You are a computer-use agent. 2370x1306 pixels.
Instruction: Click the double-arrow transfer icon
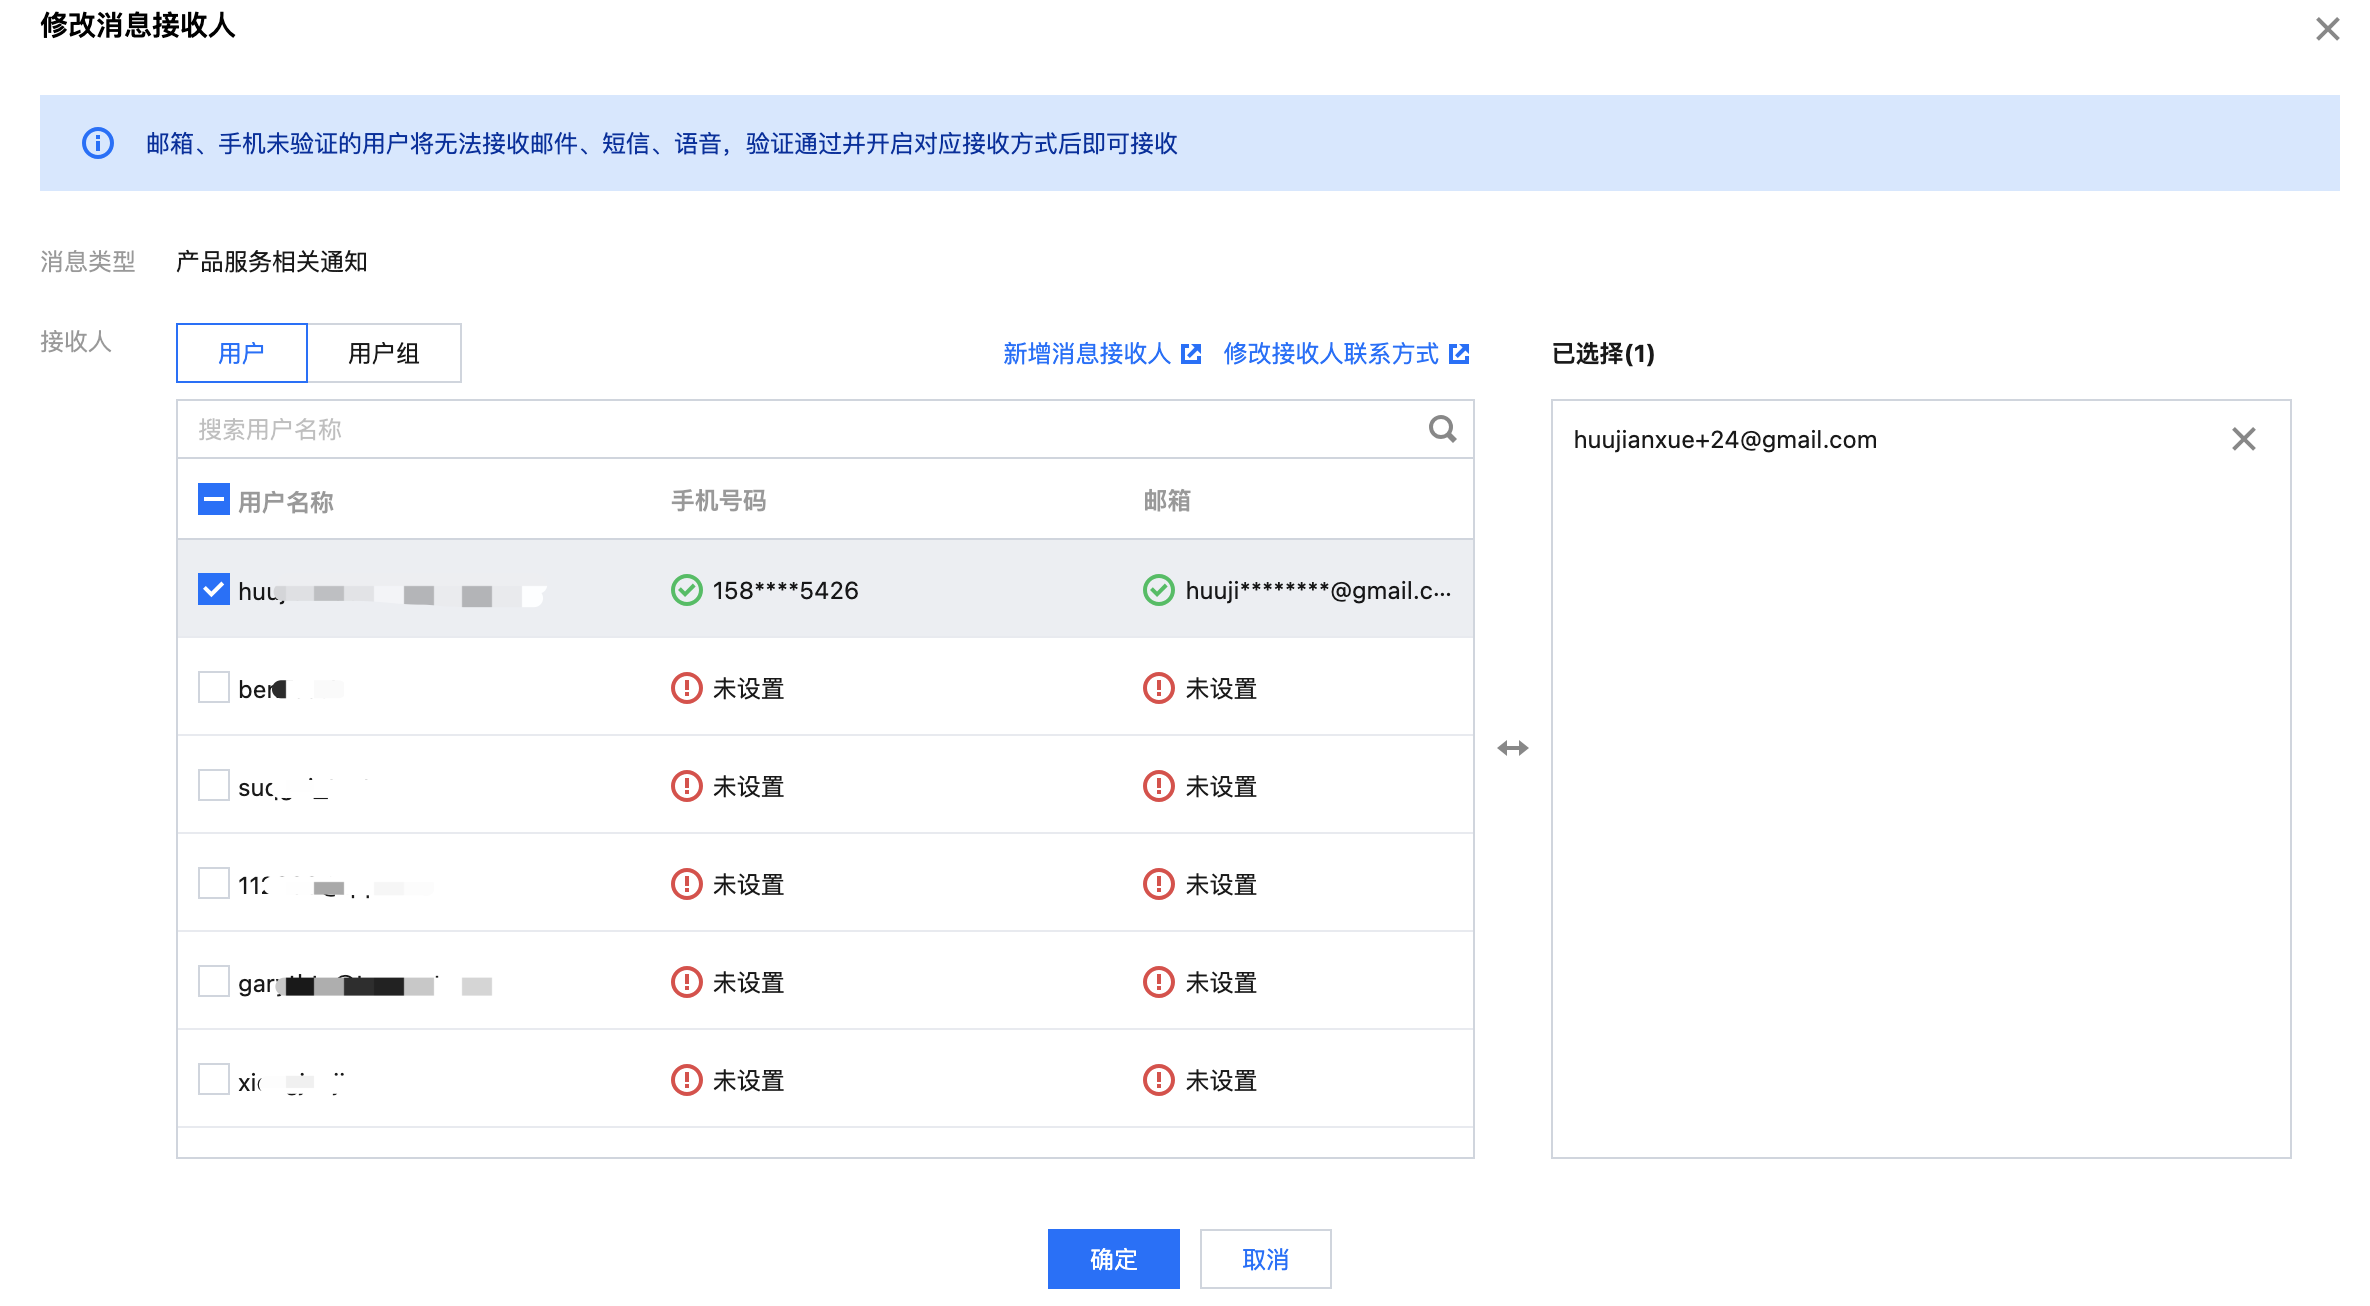coord(1512,748)
